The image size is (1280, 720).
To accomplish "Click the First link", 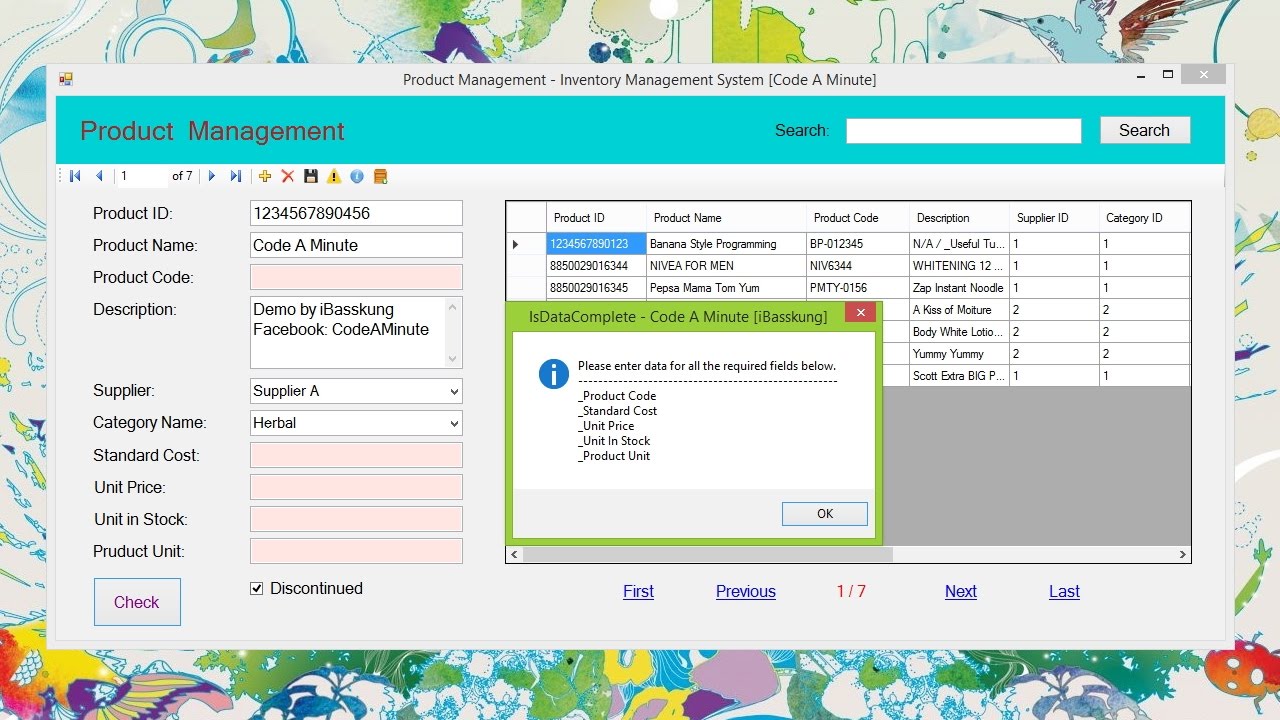I will (x=638, y=591).
